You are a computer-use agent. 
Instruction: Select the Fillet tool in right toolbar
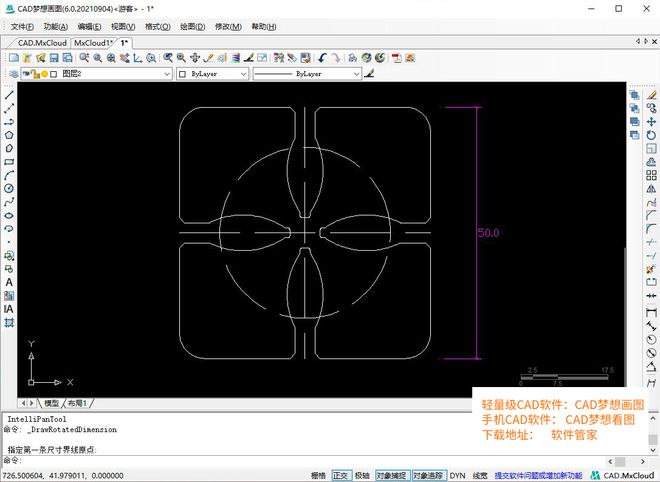tap(651, 229)
